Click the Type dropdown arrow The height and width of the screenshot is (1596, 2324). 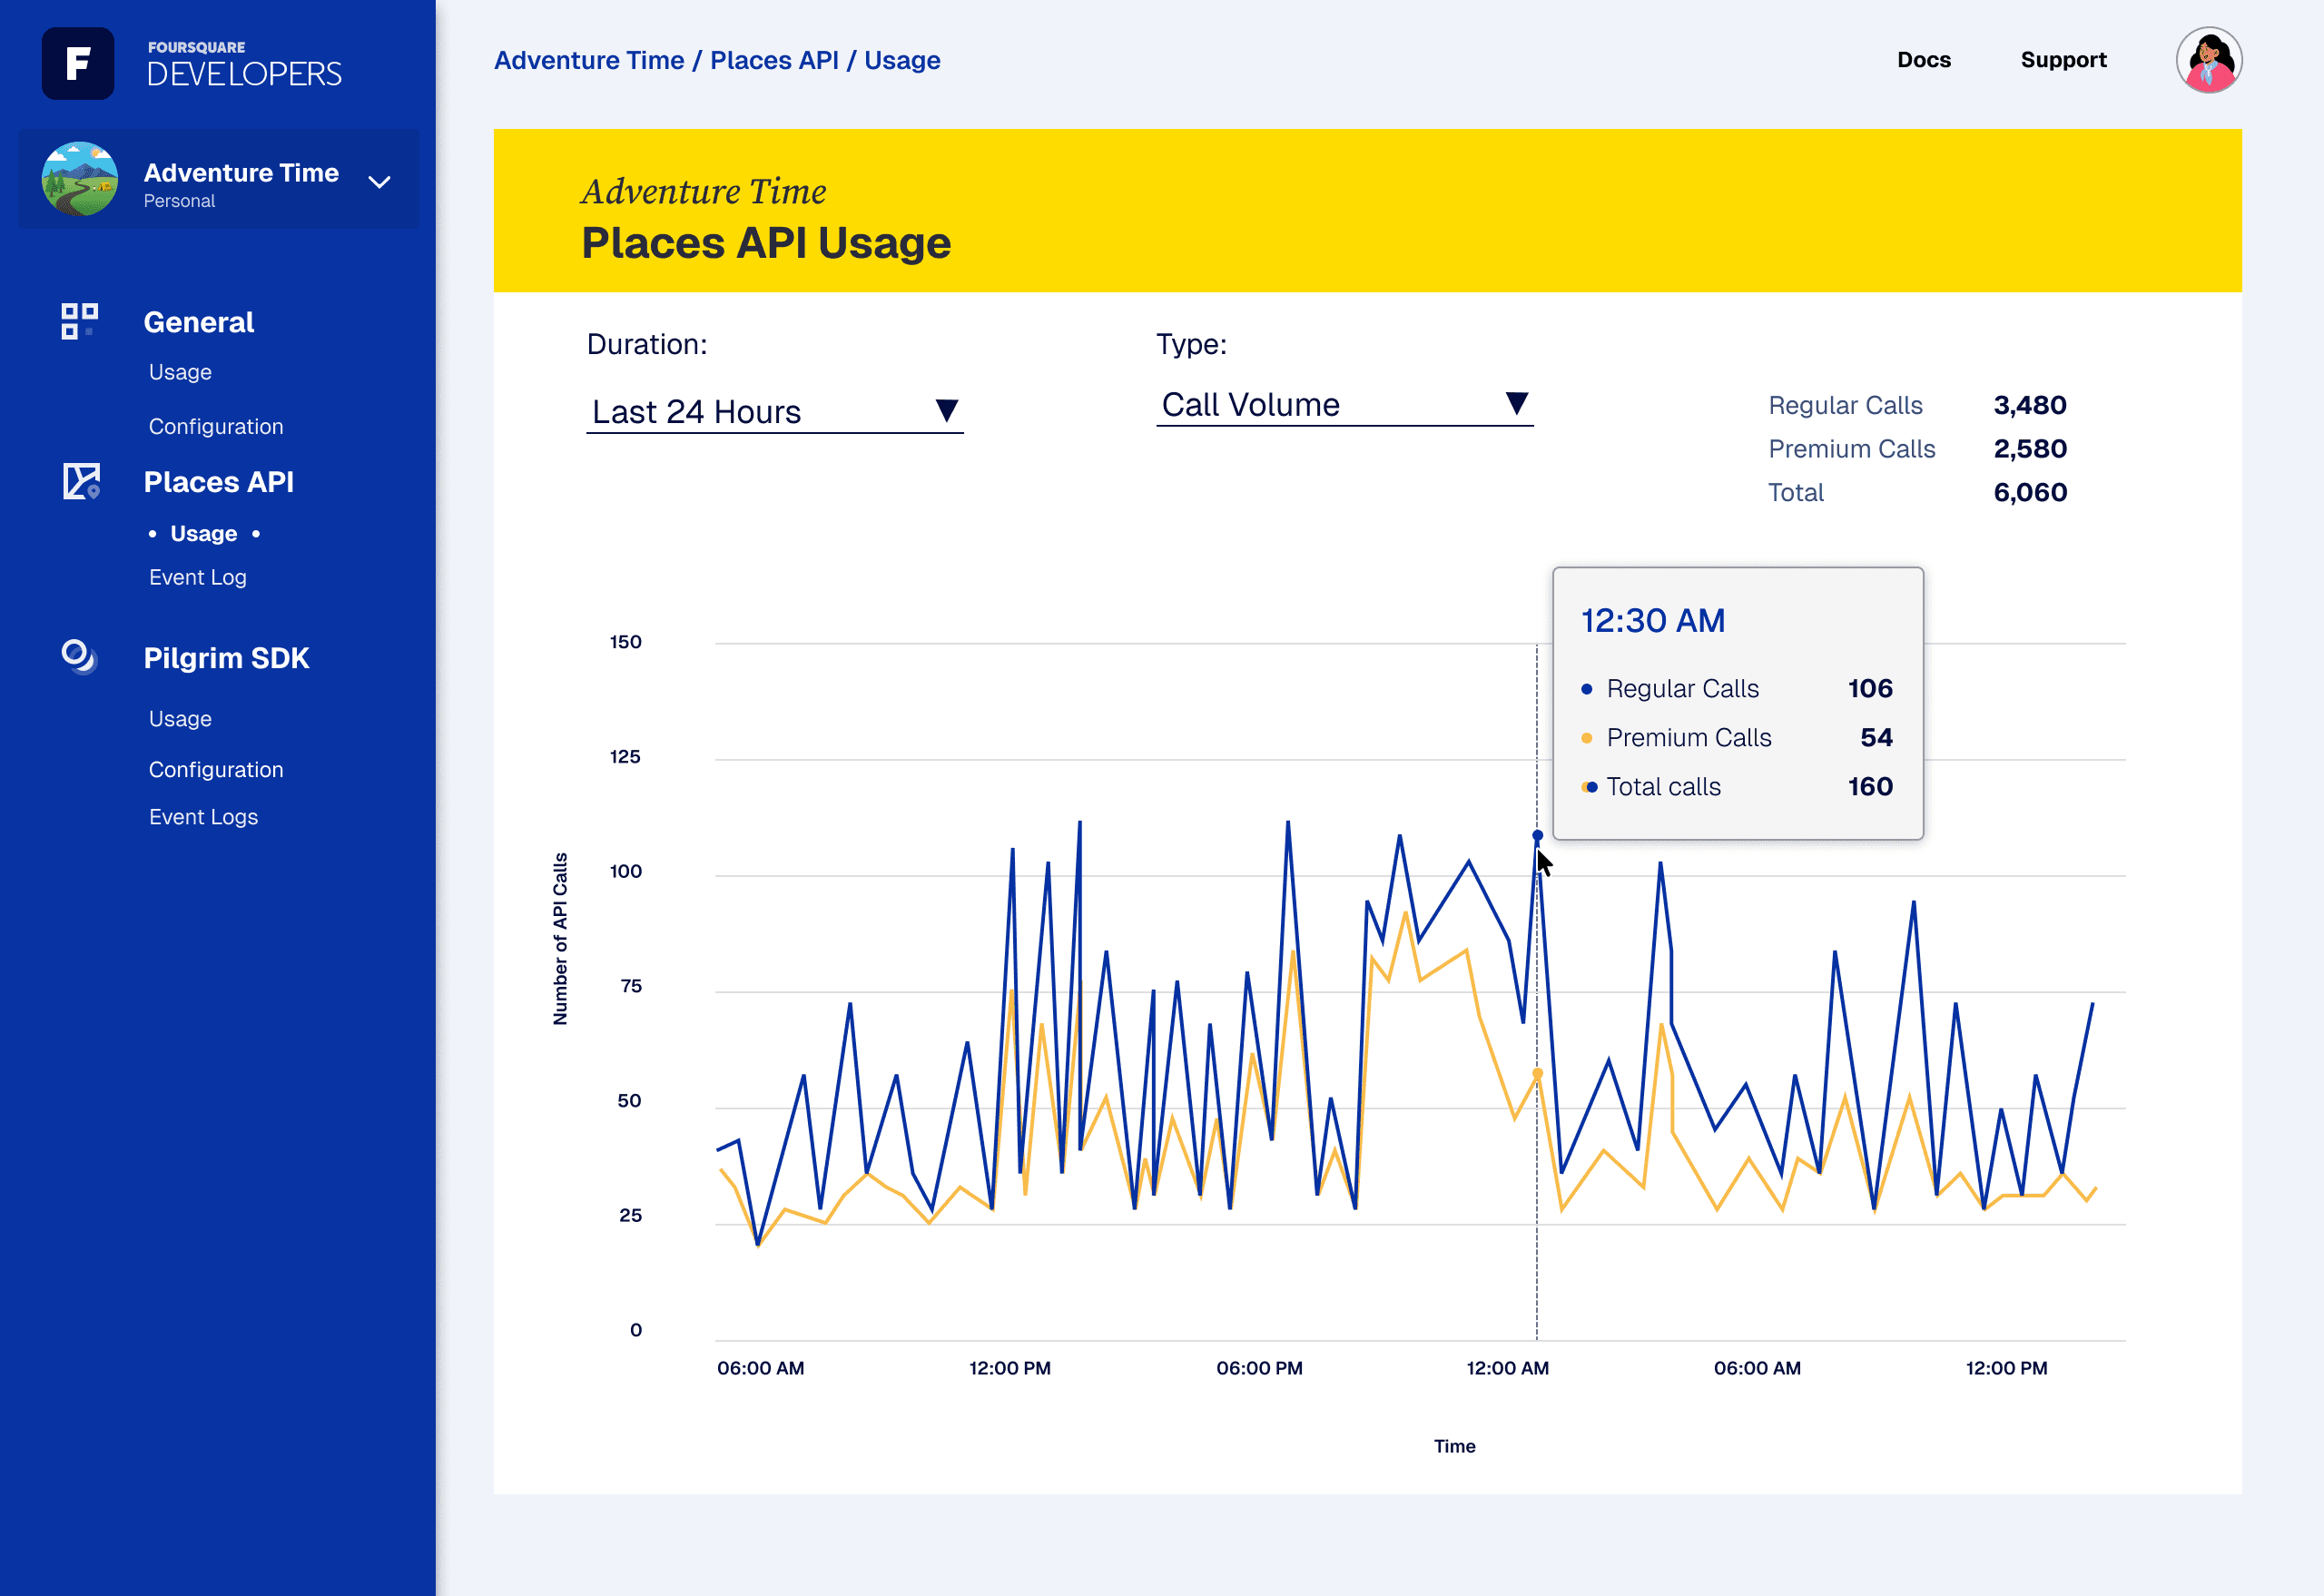click(x=1517, y=403)
